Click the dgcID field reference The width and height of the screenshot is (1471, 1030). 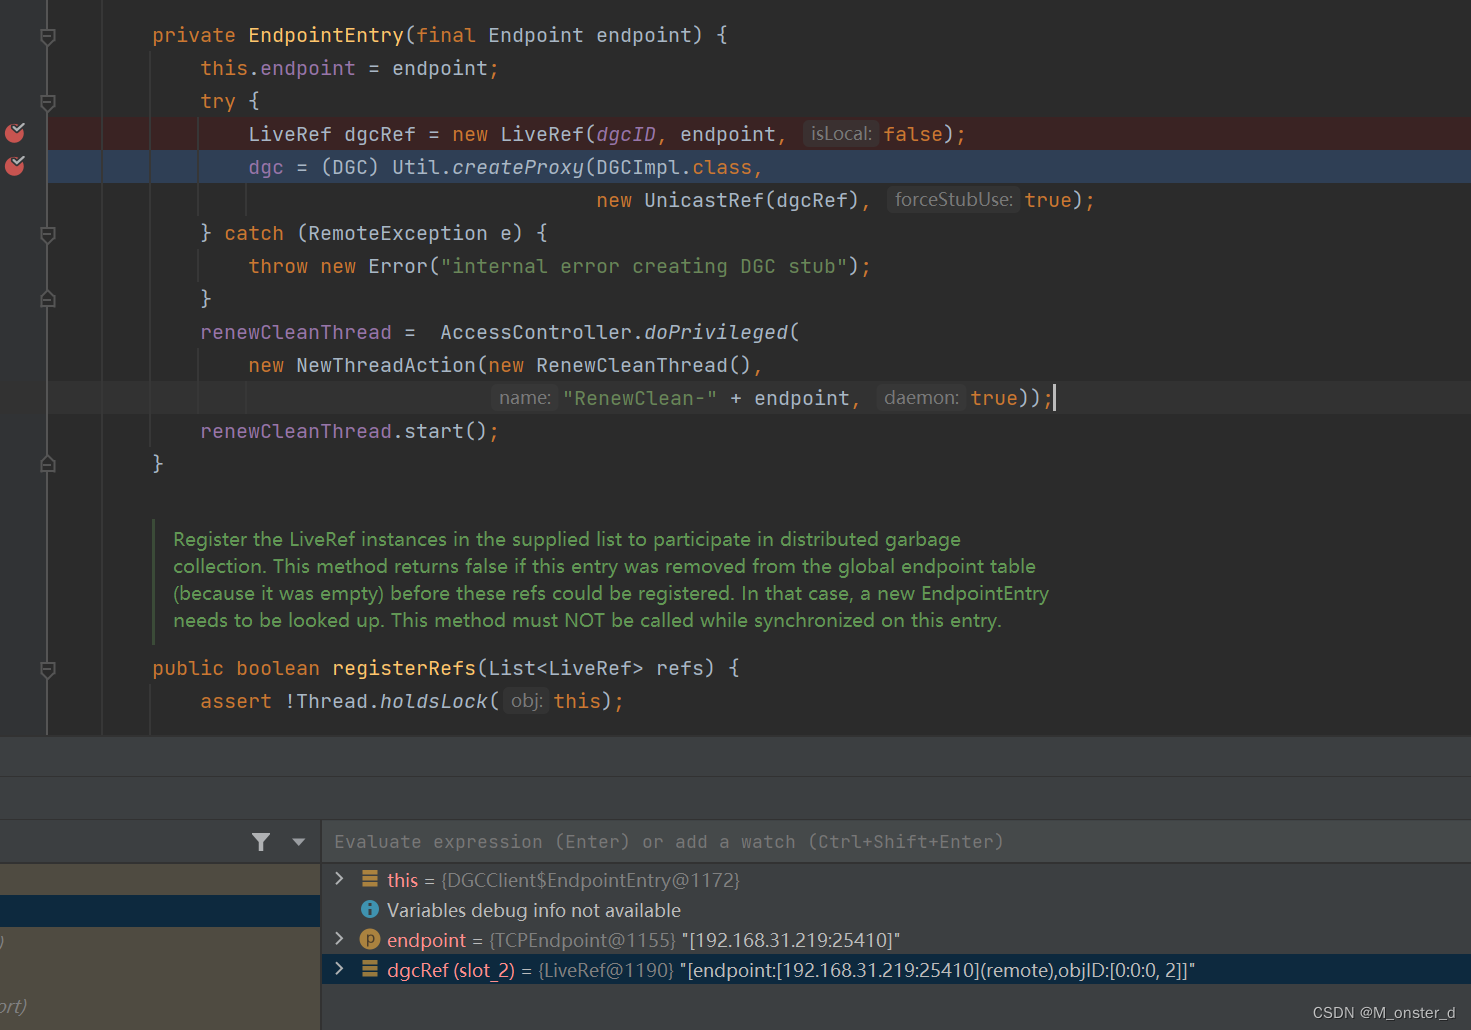(626, 134)
